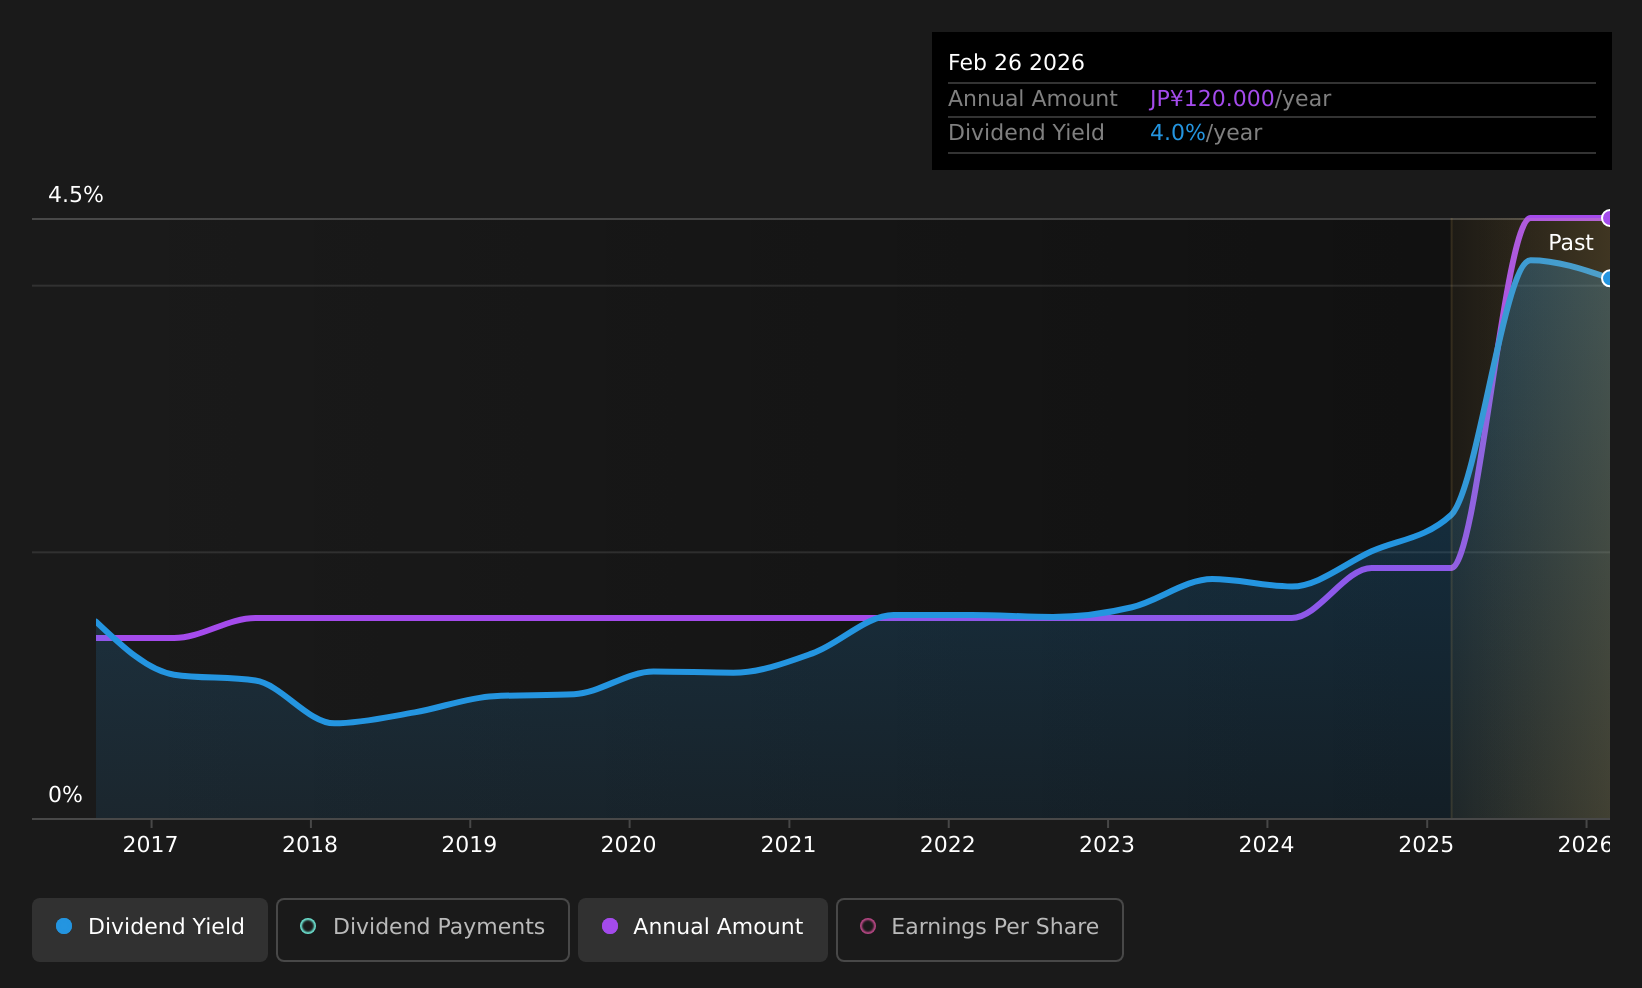
Task: Click the tooltip's Annual Amount label
Action: pyautogui.click(x=1033, y=99)
